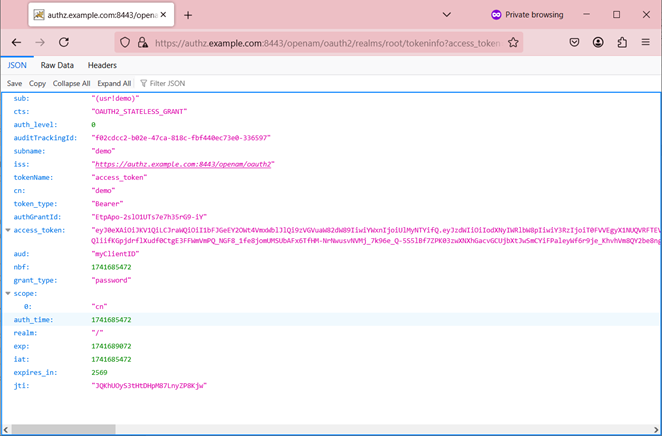
Task: Click the scroll left arrow
Action: [x=5, y=430]
